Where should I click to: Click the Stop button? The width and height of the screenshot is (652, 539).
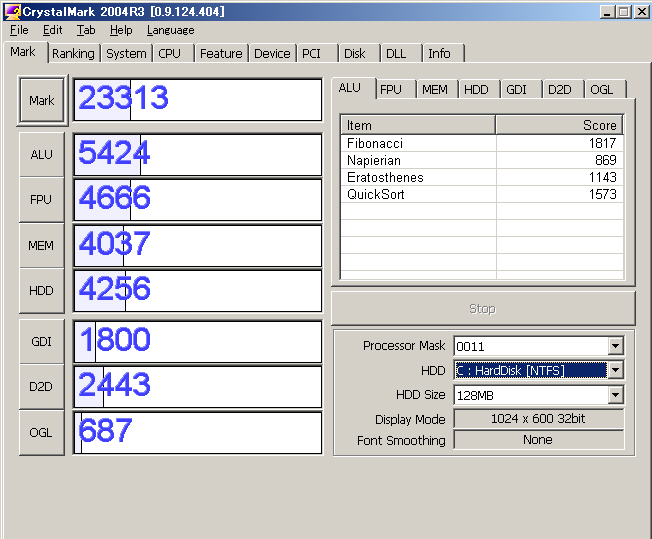point(483,308)
